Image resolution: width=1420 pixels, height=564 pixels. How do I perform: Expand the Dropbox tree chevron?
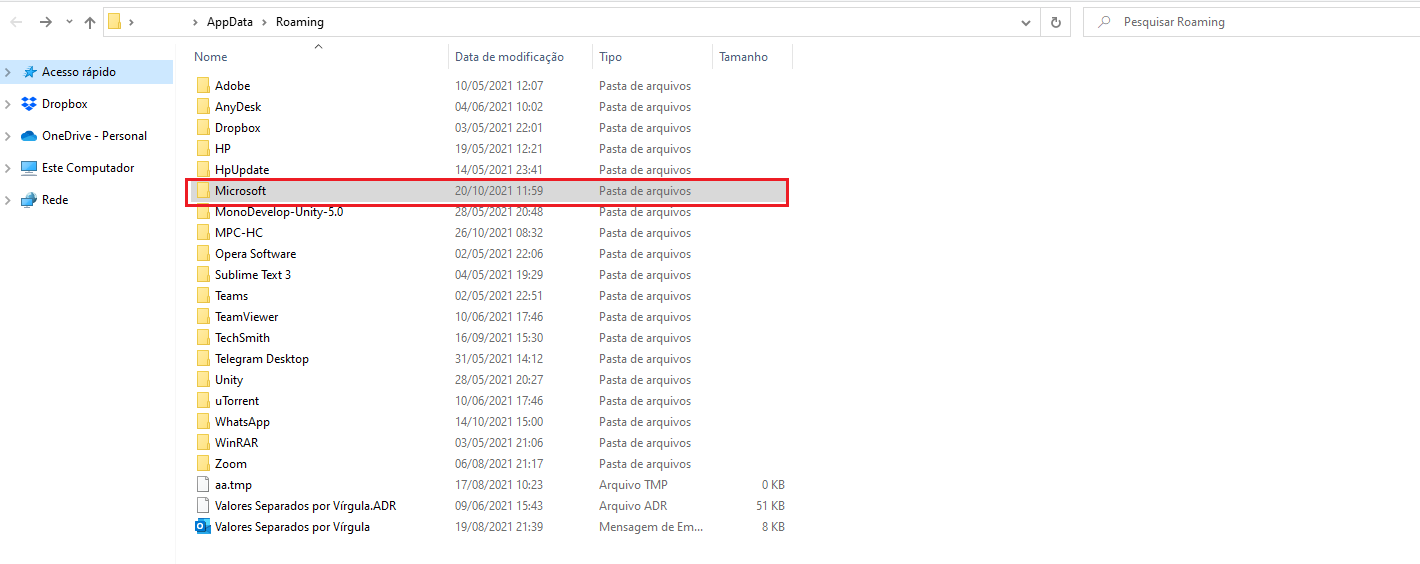coord(8,104)
